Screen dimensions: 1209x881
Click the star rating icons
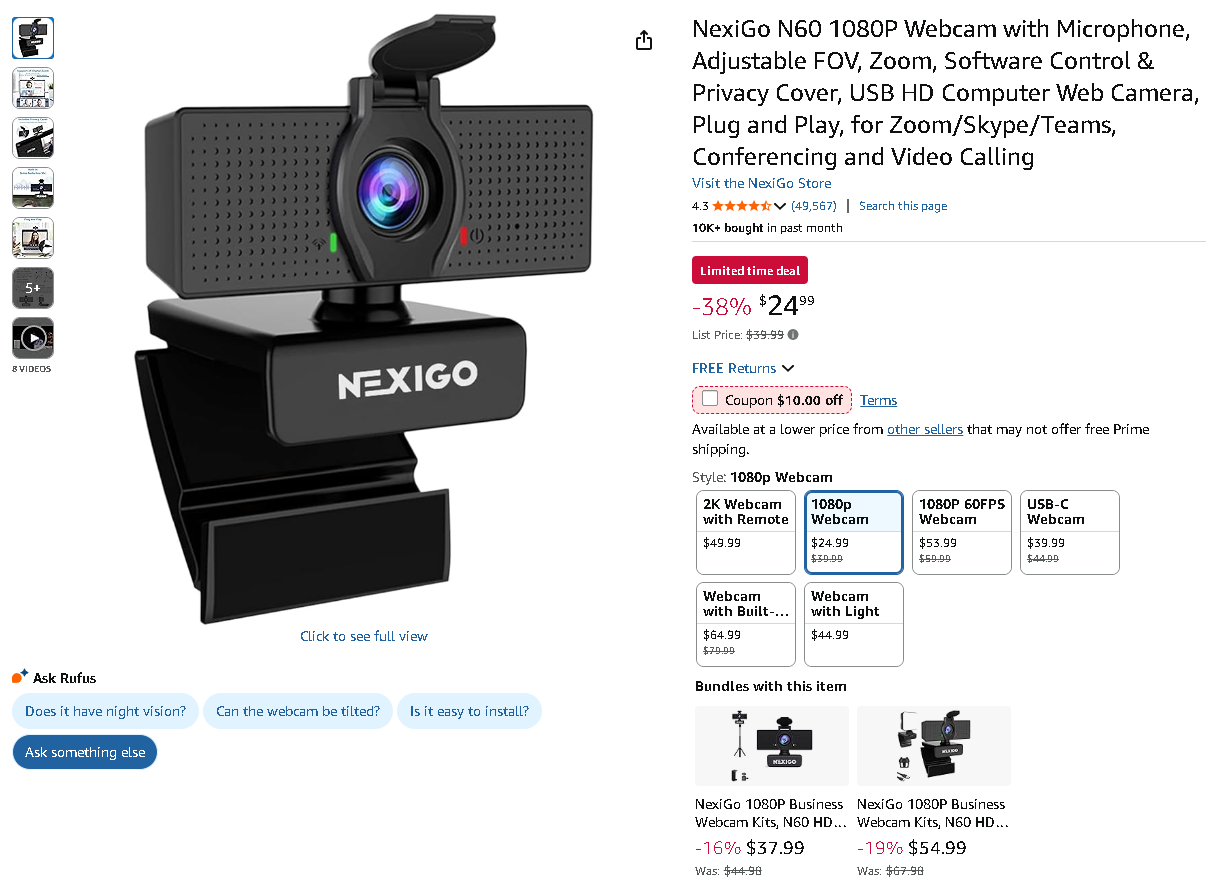(x=741, y=206)
